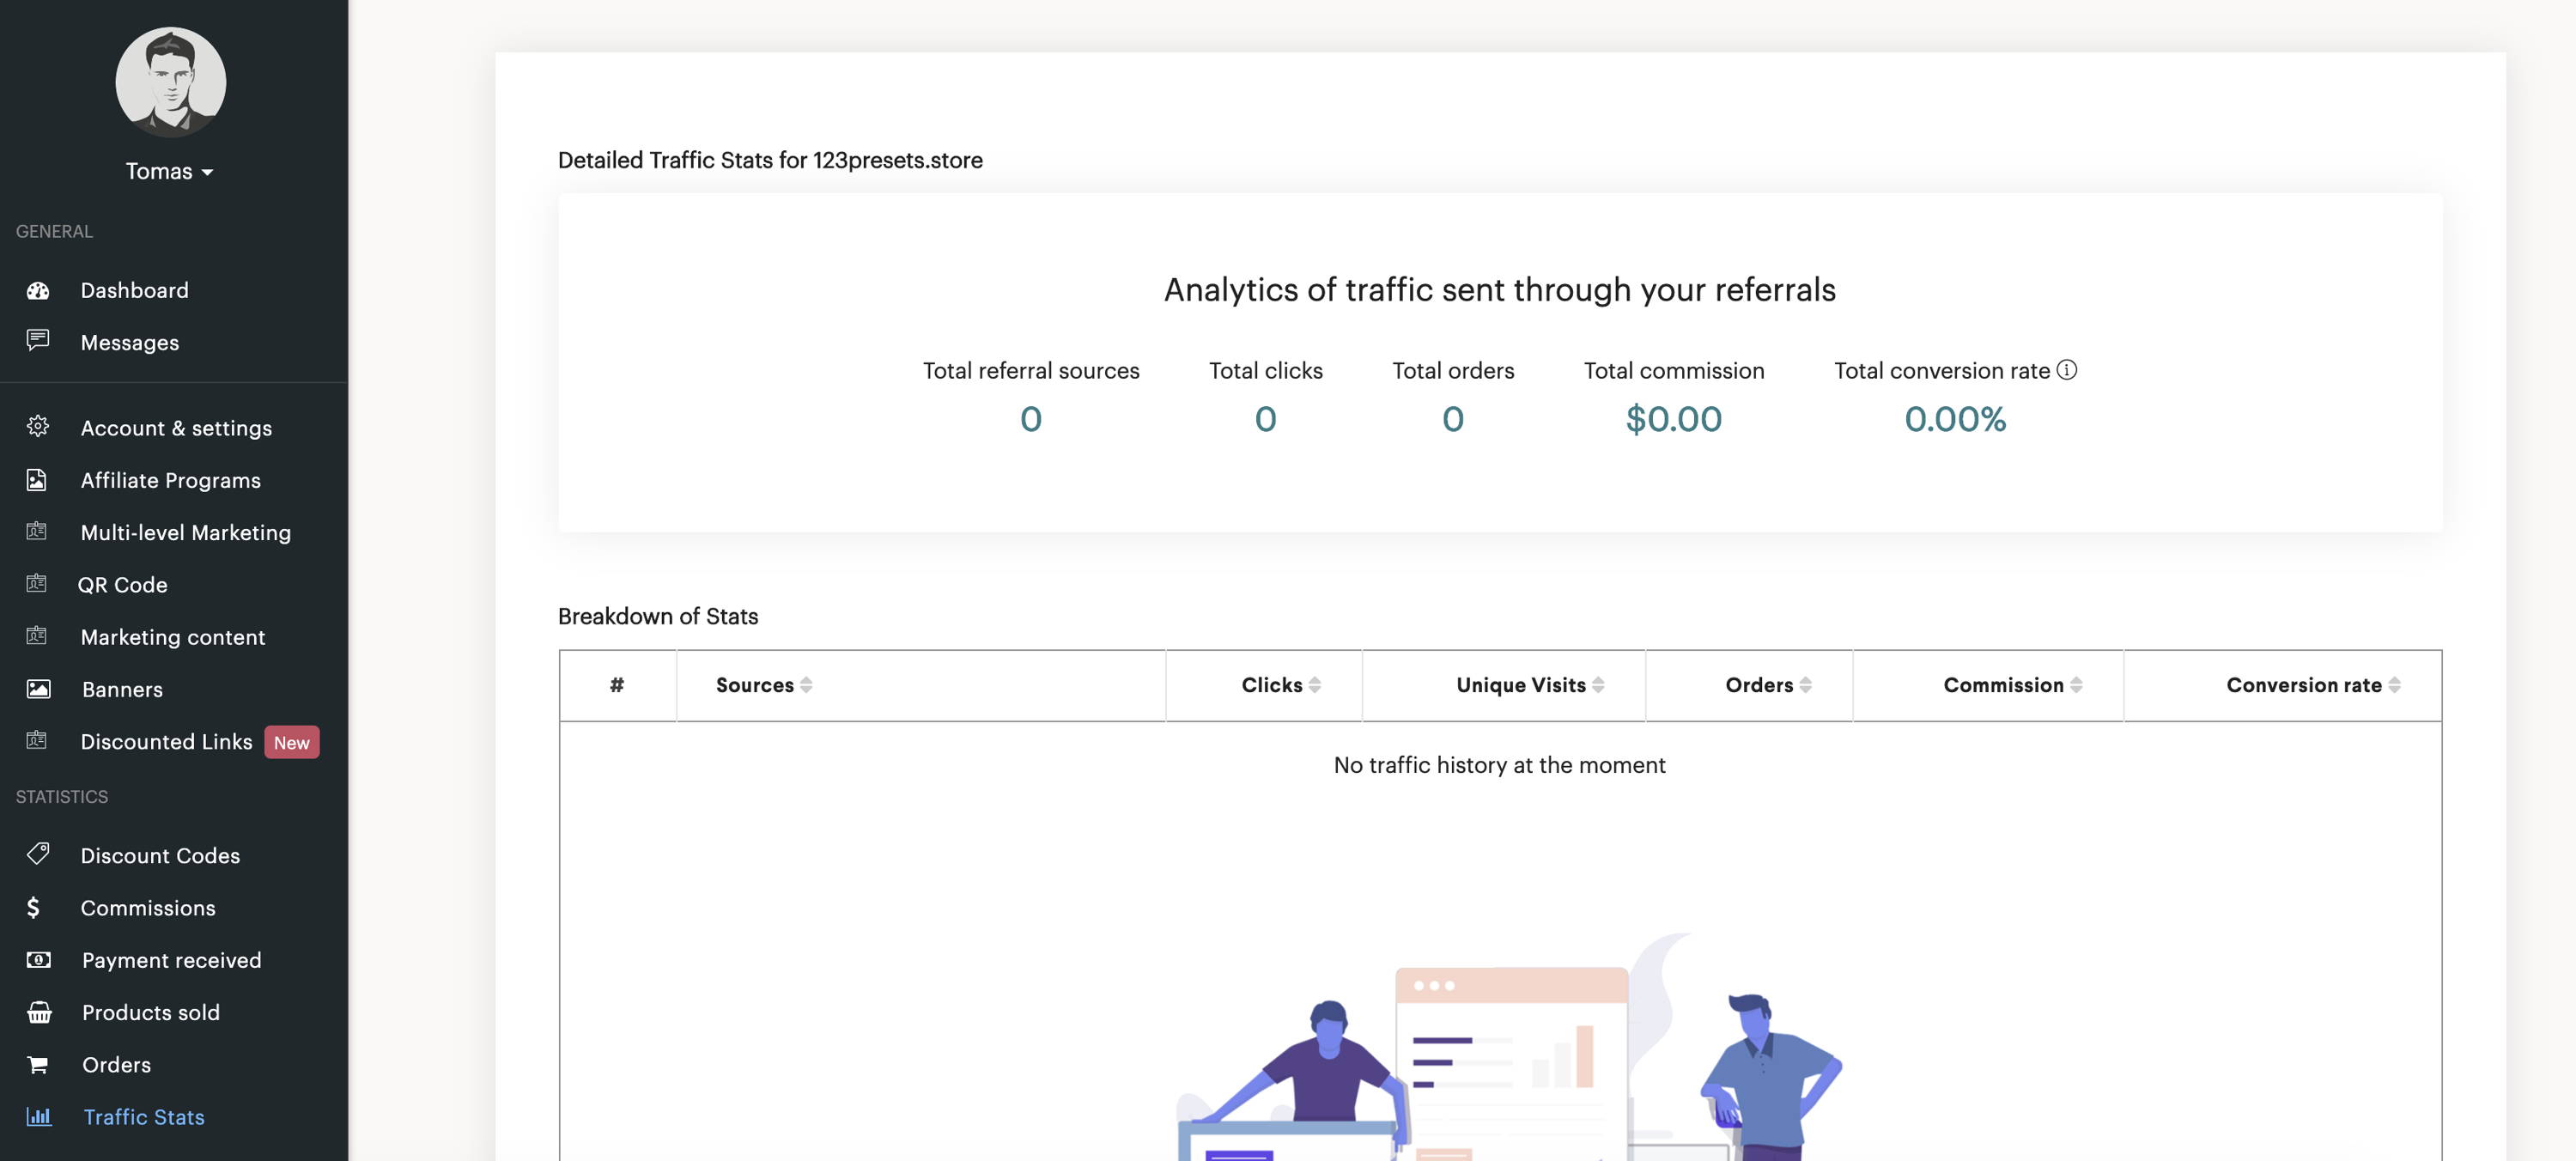Navigate to Affiliate Programs
The height and width of the screenshot is (1161, 2576).
[x=171, y=480]
